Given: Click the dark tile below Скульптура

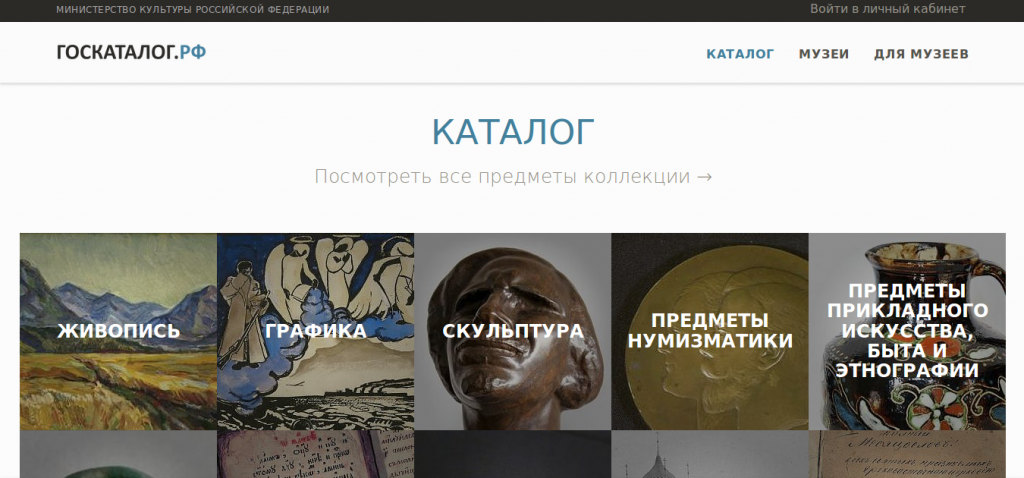Looking at the screenshot, I should [x=513, y=454].
